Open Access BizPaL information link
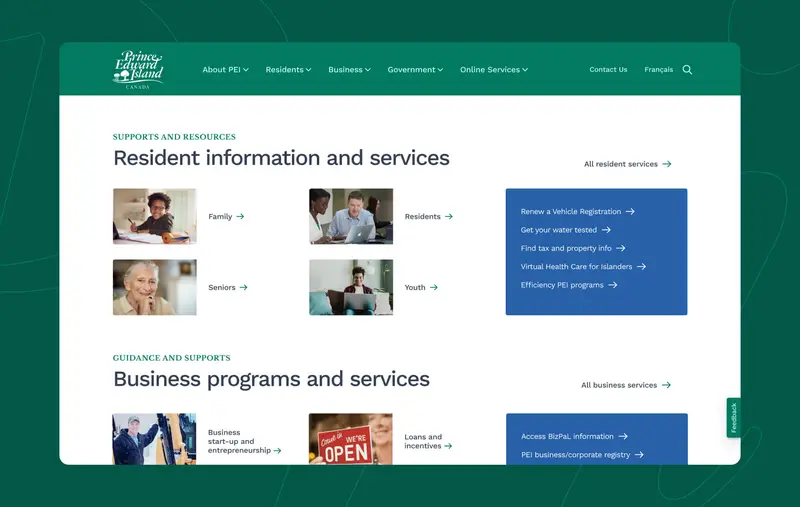 point(567,437)
